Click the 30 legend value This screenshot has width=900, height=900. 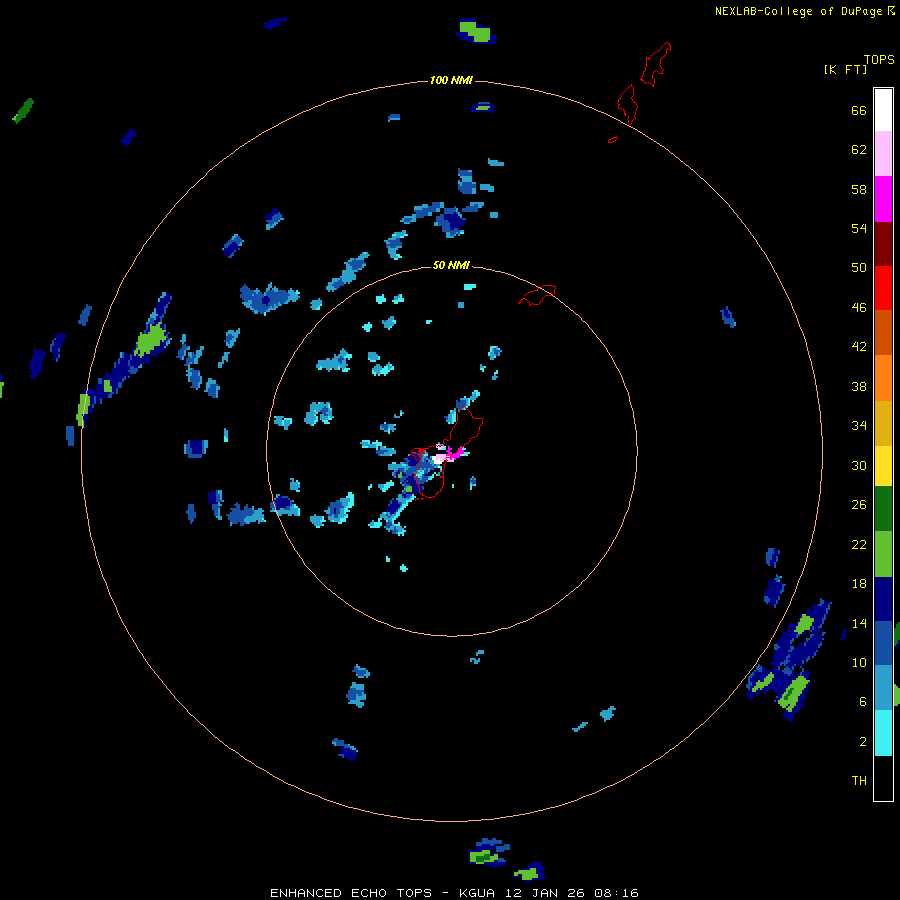859,465
